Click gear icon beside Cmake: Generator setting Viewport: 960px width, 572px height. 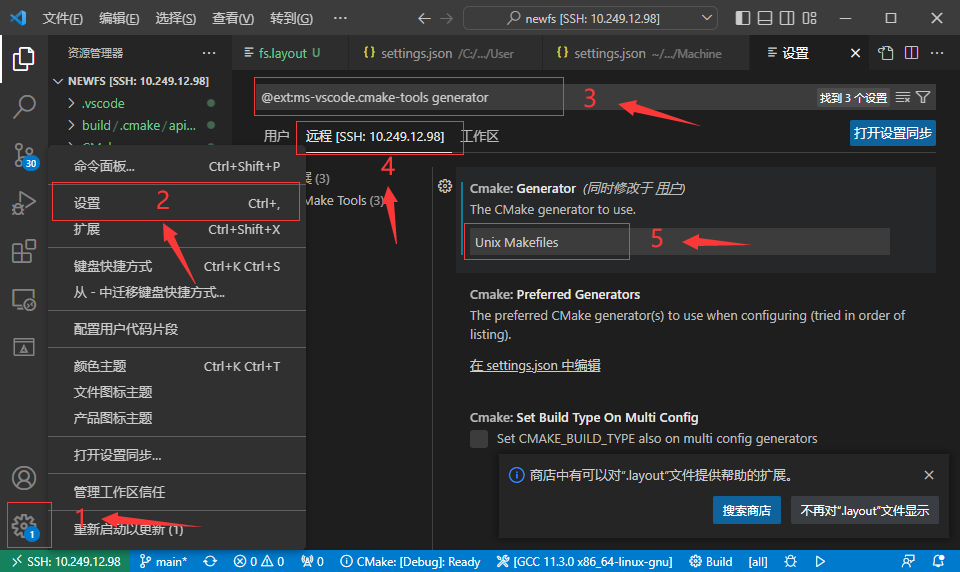coord(445,186)
